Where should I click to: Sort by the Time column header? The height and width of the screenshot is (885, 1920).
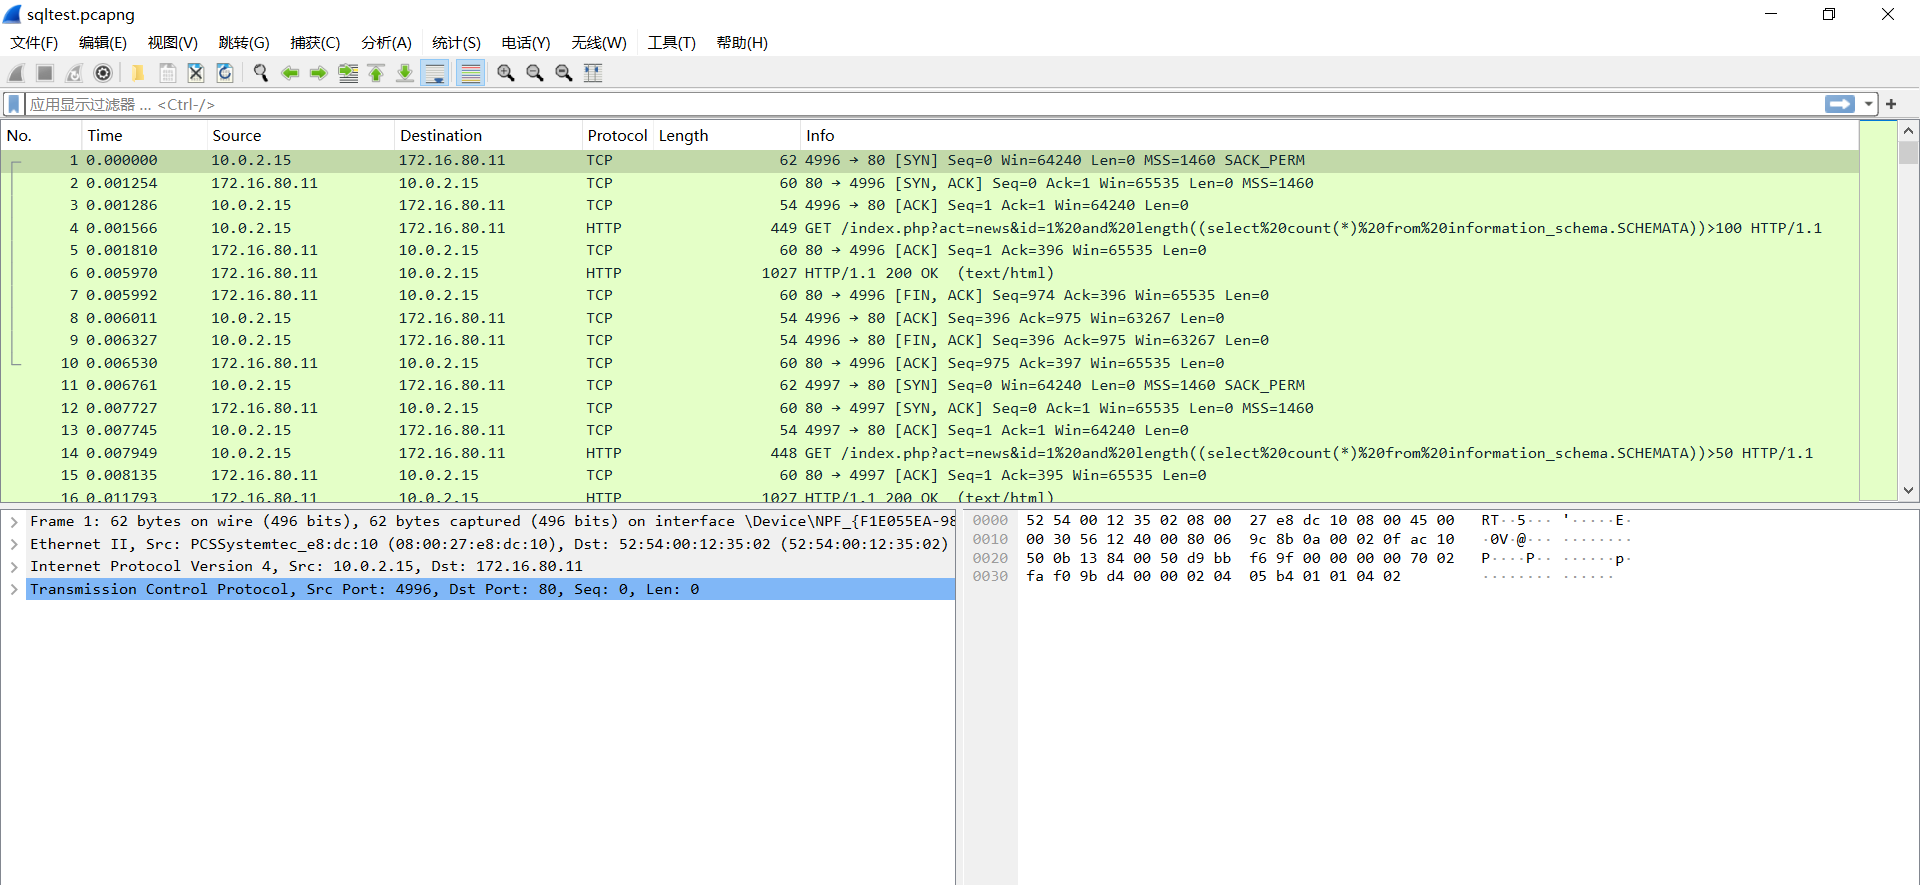(145, 135)
